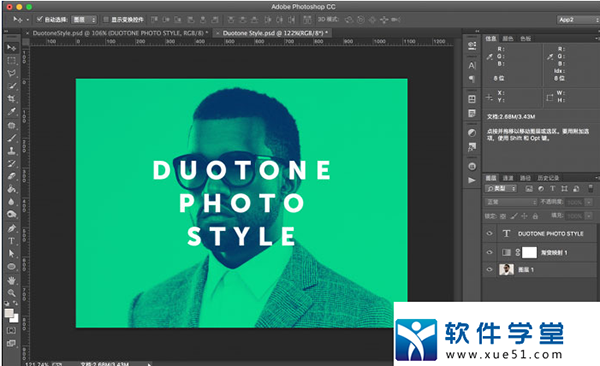The height and width of the screenshot is (366, 600).
Task: Open the blend mode 正常 dropdown
Action: pyautogui.click(x=511, y=202)
